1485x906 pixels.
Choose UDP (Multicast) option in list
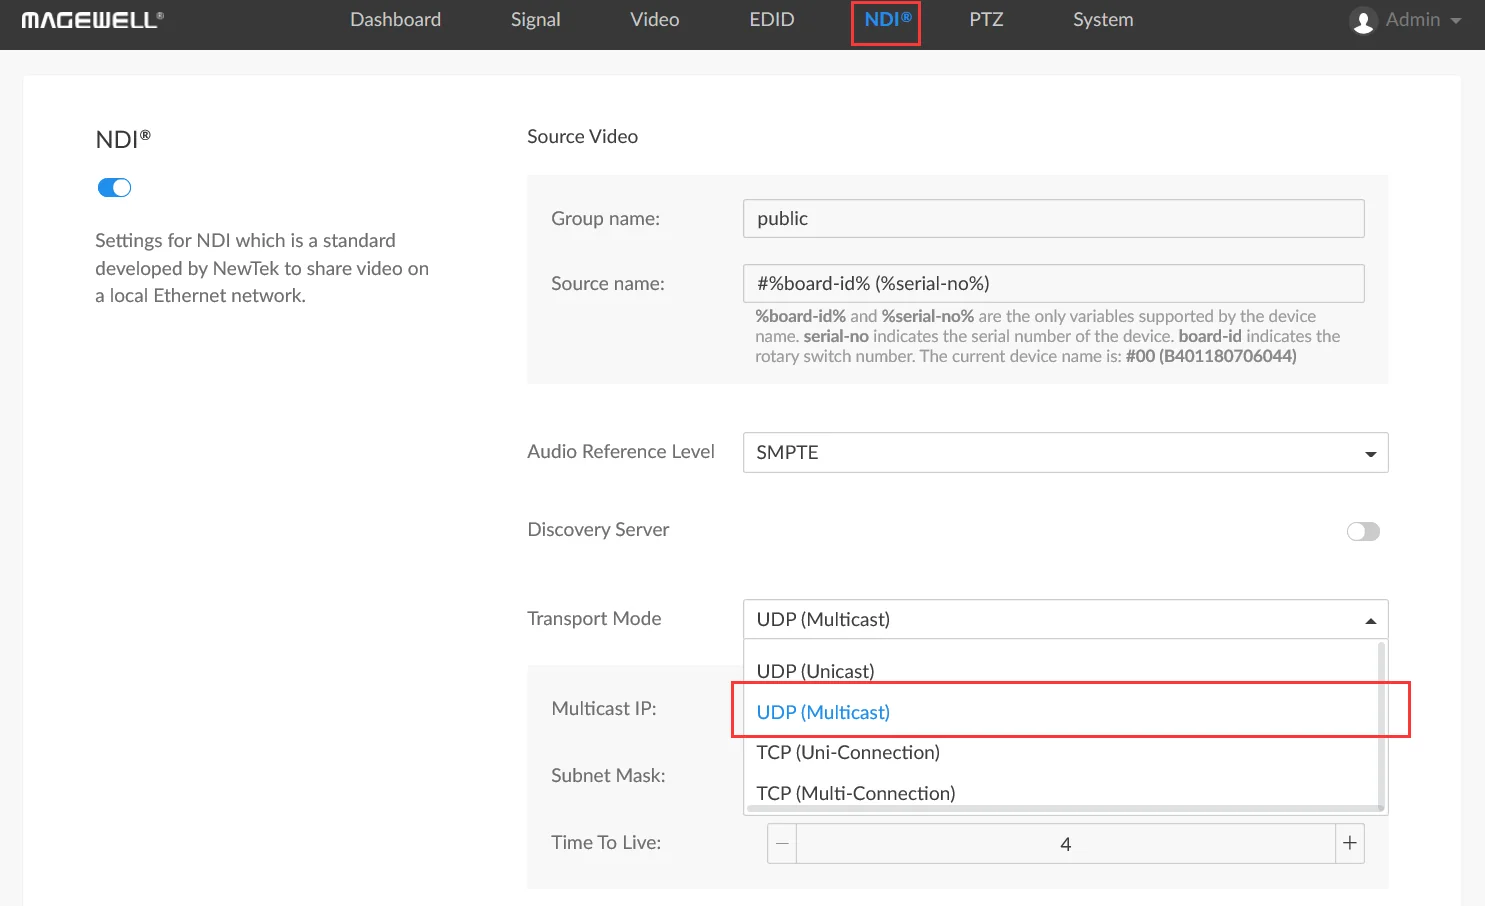coord(1060,712)
